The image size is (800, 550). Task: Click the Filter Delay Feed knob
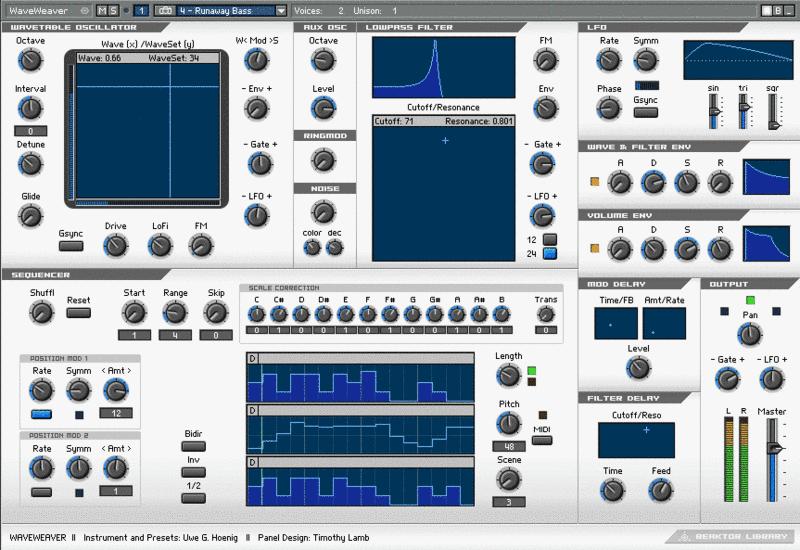pos(661,490)
